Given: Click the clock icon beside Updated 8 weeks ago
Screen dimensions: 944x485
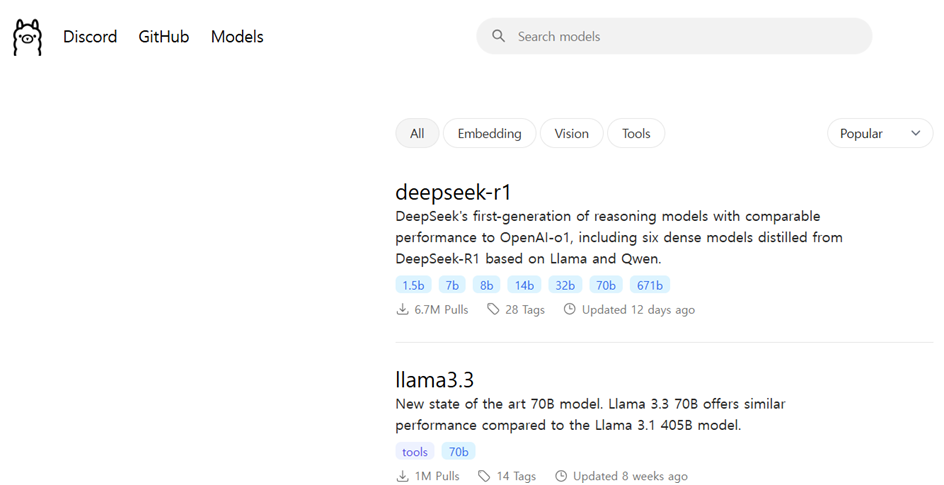Looking at the screenshot, I should (561, 476).
